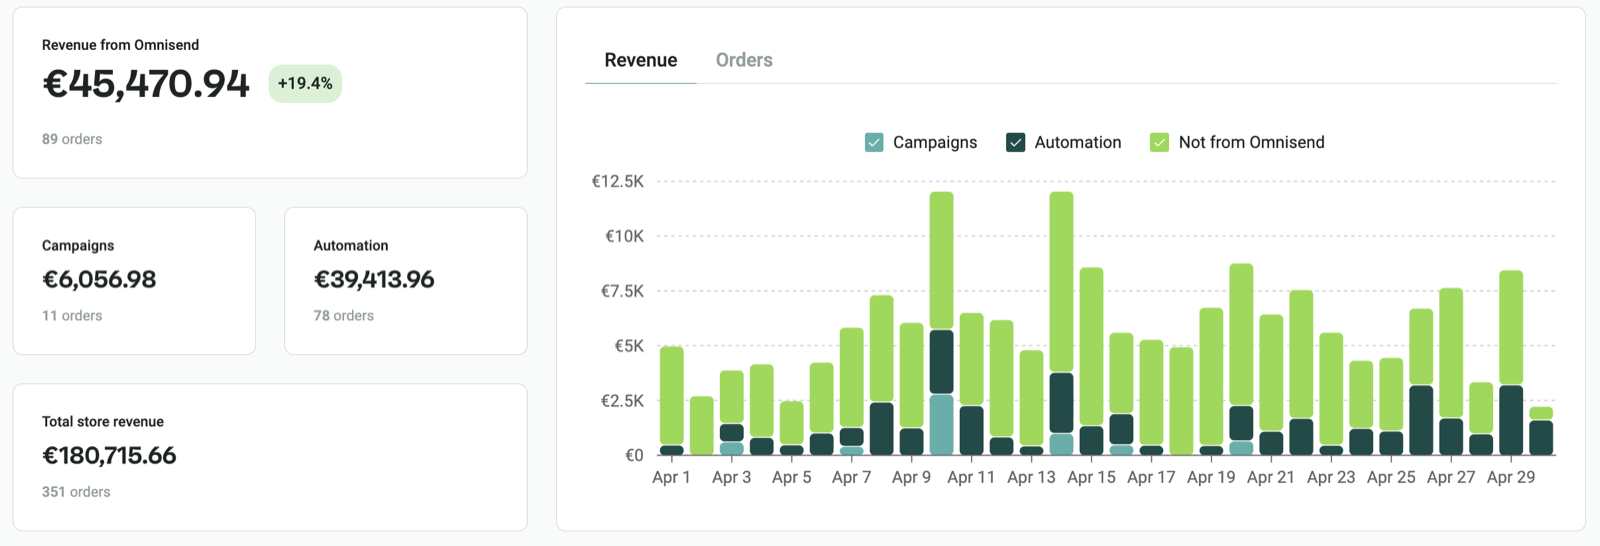Click the Apr 9 axis label
This screenshot has height=546, width=1600.
tap(911, 478)
